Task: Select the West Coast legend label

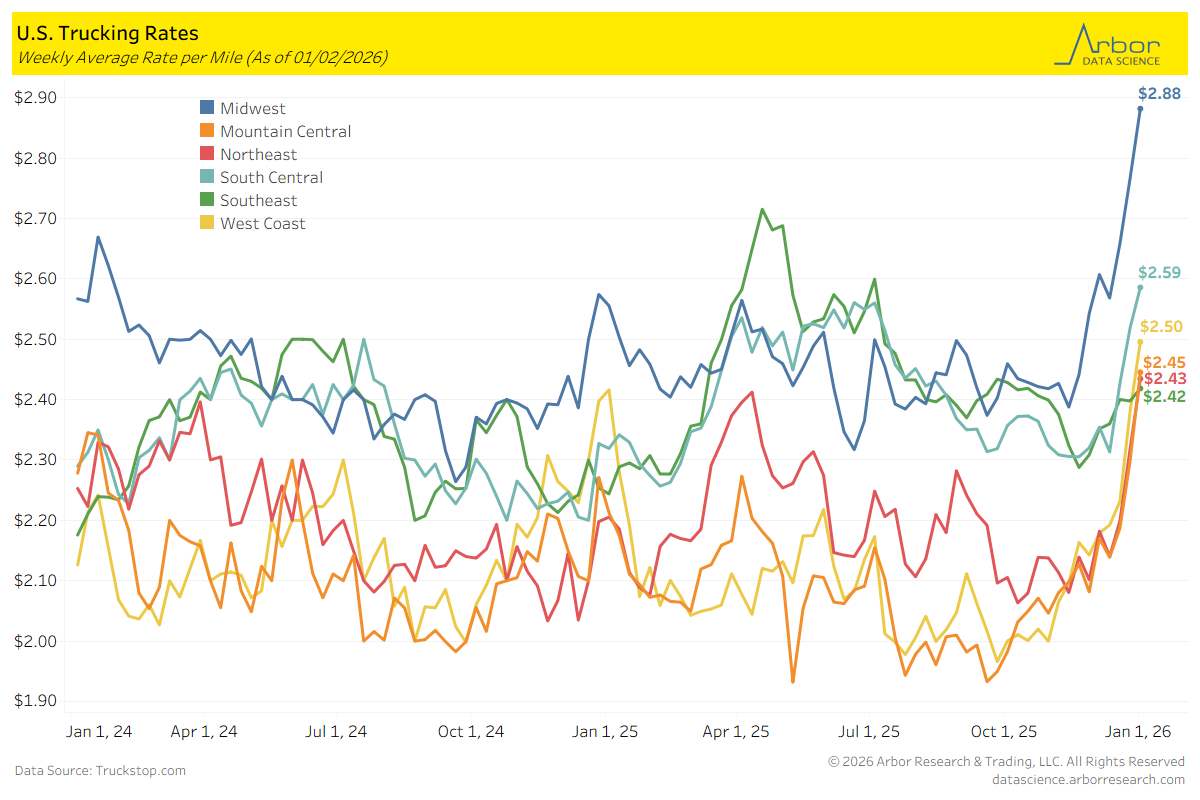Action: coord(263,223)
